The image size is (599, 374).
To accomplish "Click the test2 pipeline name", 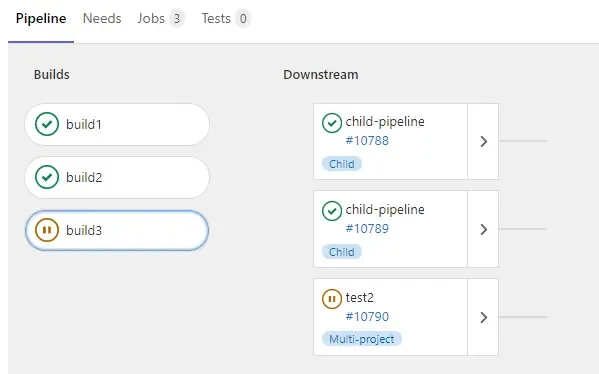I will point(360,297).
